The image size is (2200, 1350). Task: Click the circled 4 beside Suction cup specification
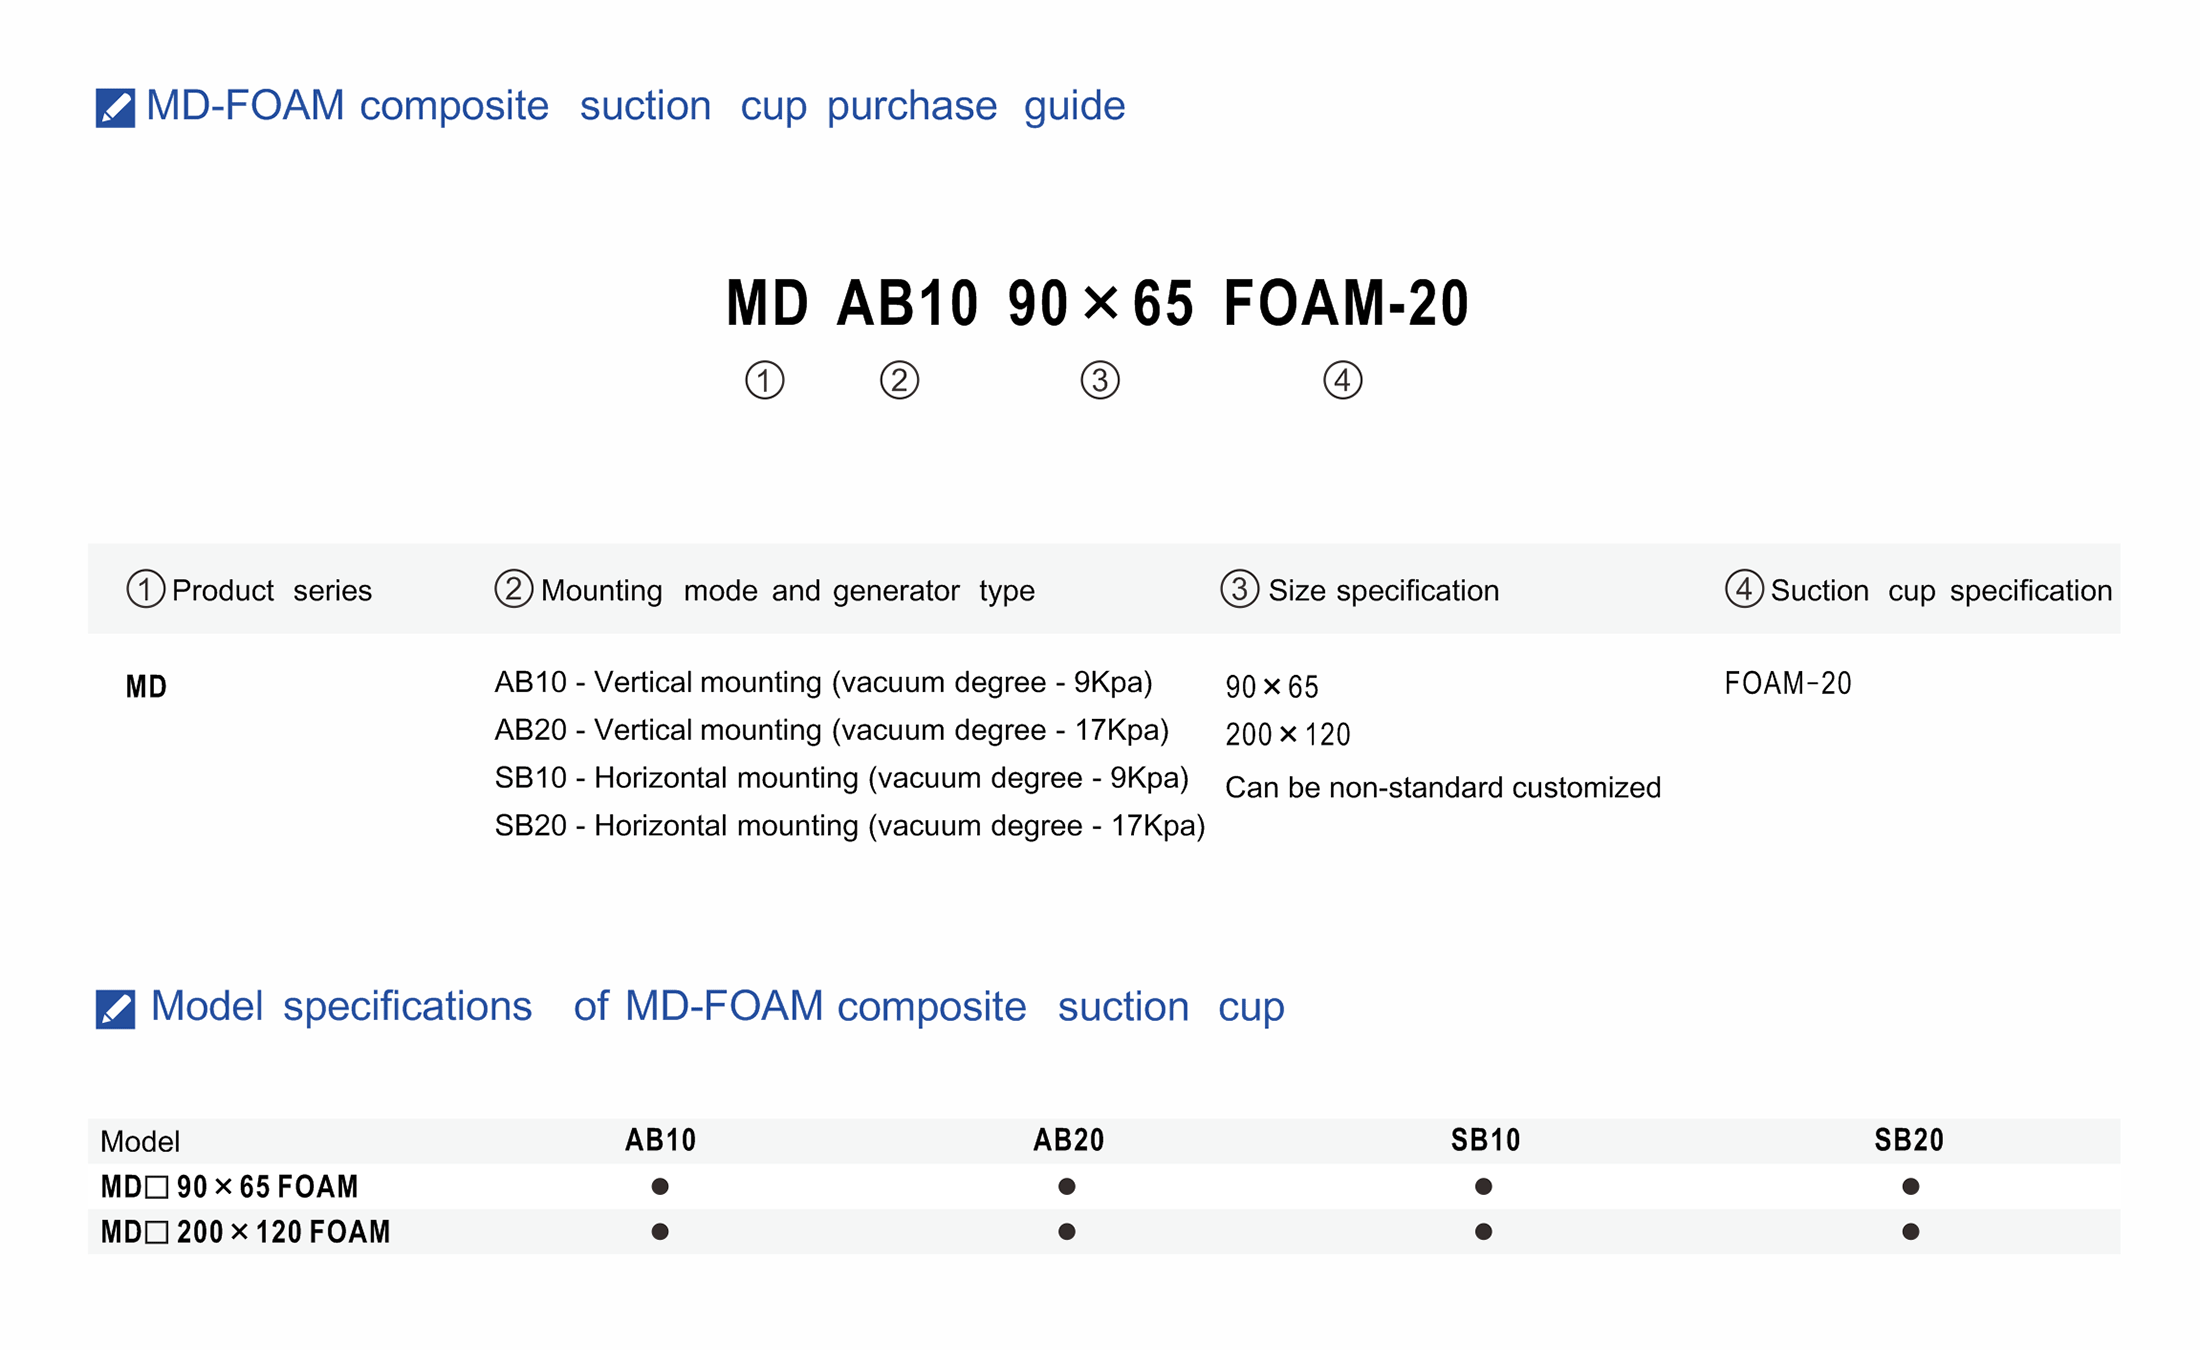(x=1744, y=589)
